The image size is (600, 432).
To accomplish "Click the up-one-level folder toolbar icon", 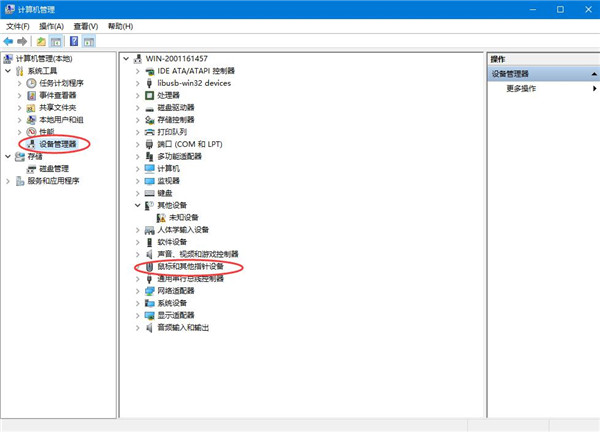I will click(41, 42).
